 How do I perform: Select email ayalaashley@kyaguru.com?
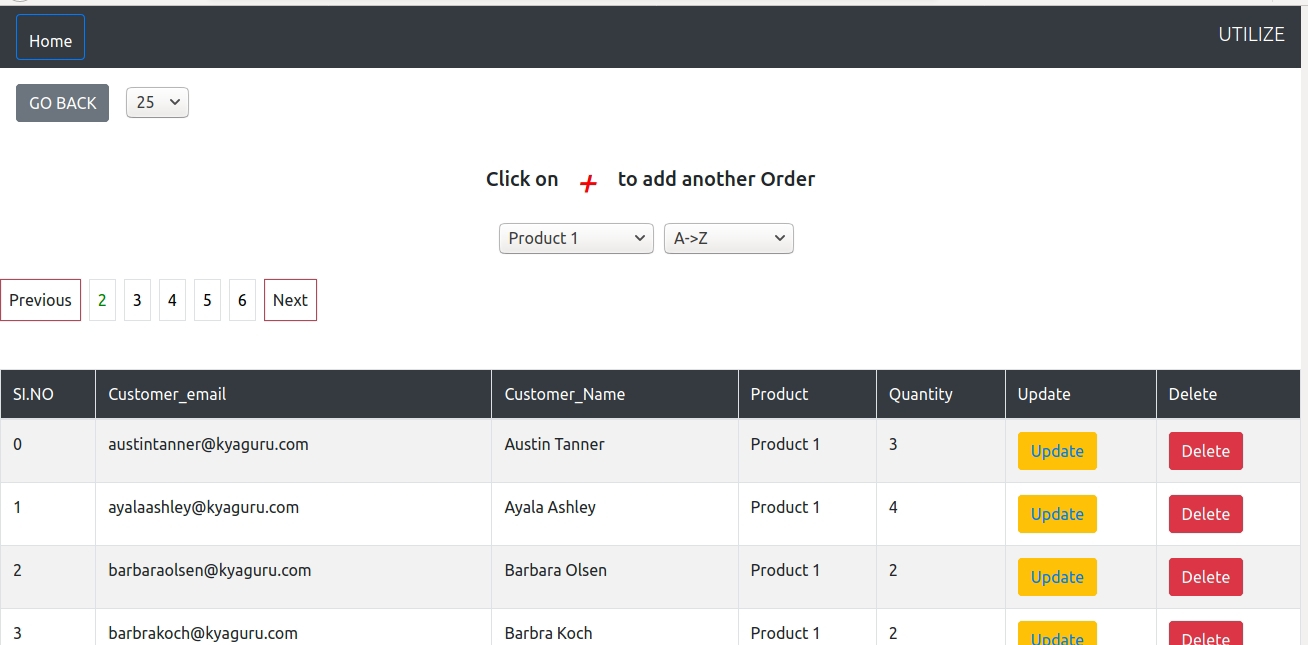pos(203,507)
